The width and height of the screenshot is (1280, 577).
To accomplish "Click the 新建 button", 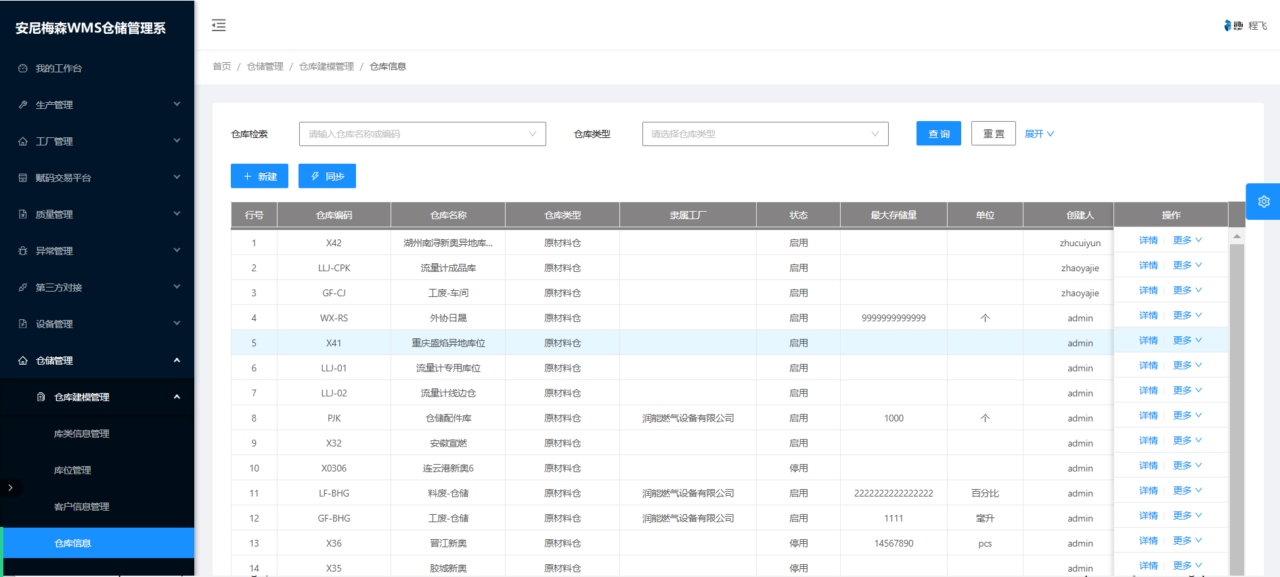I will (x=260, y=176).
